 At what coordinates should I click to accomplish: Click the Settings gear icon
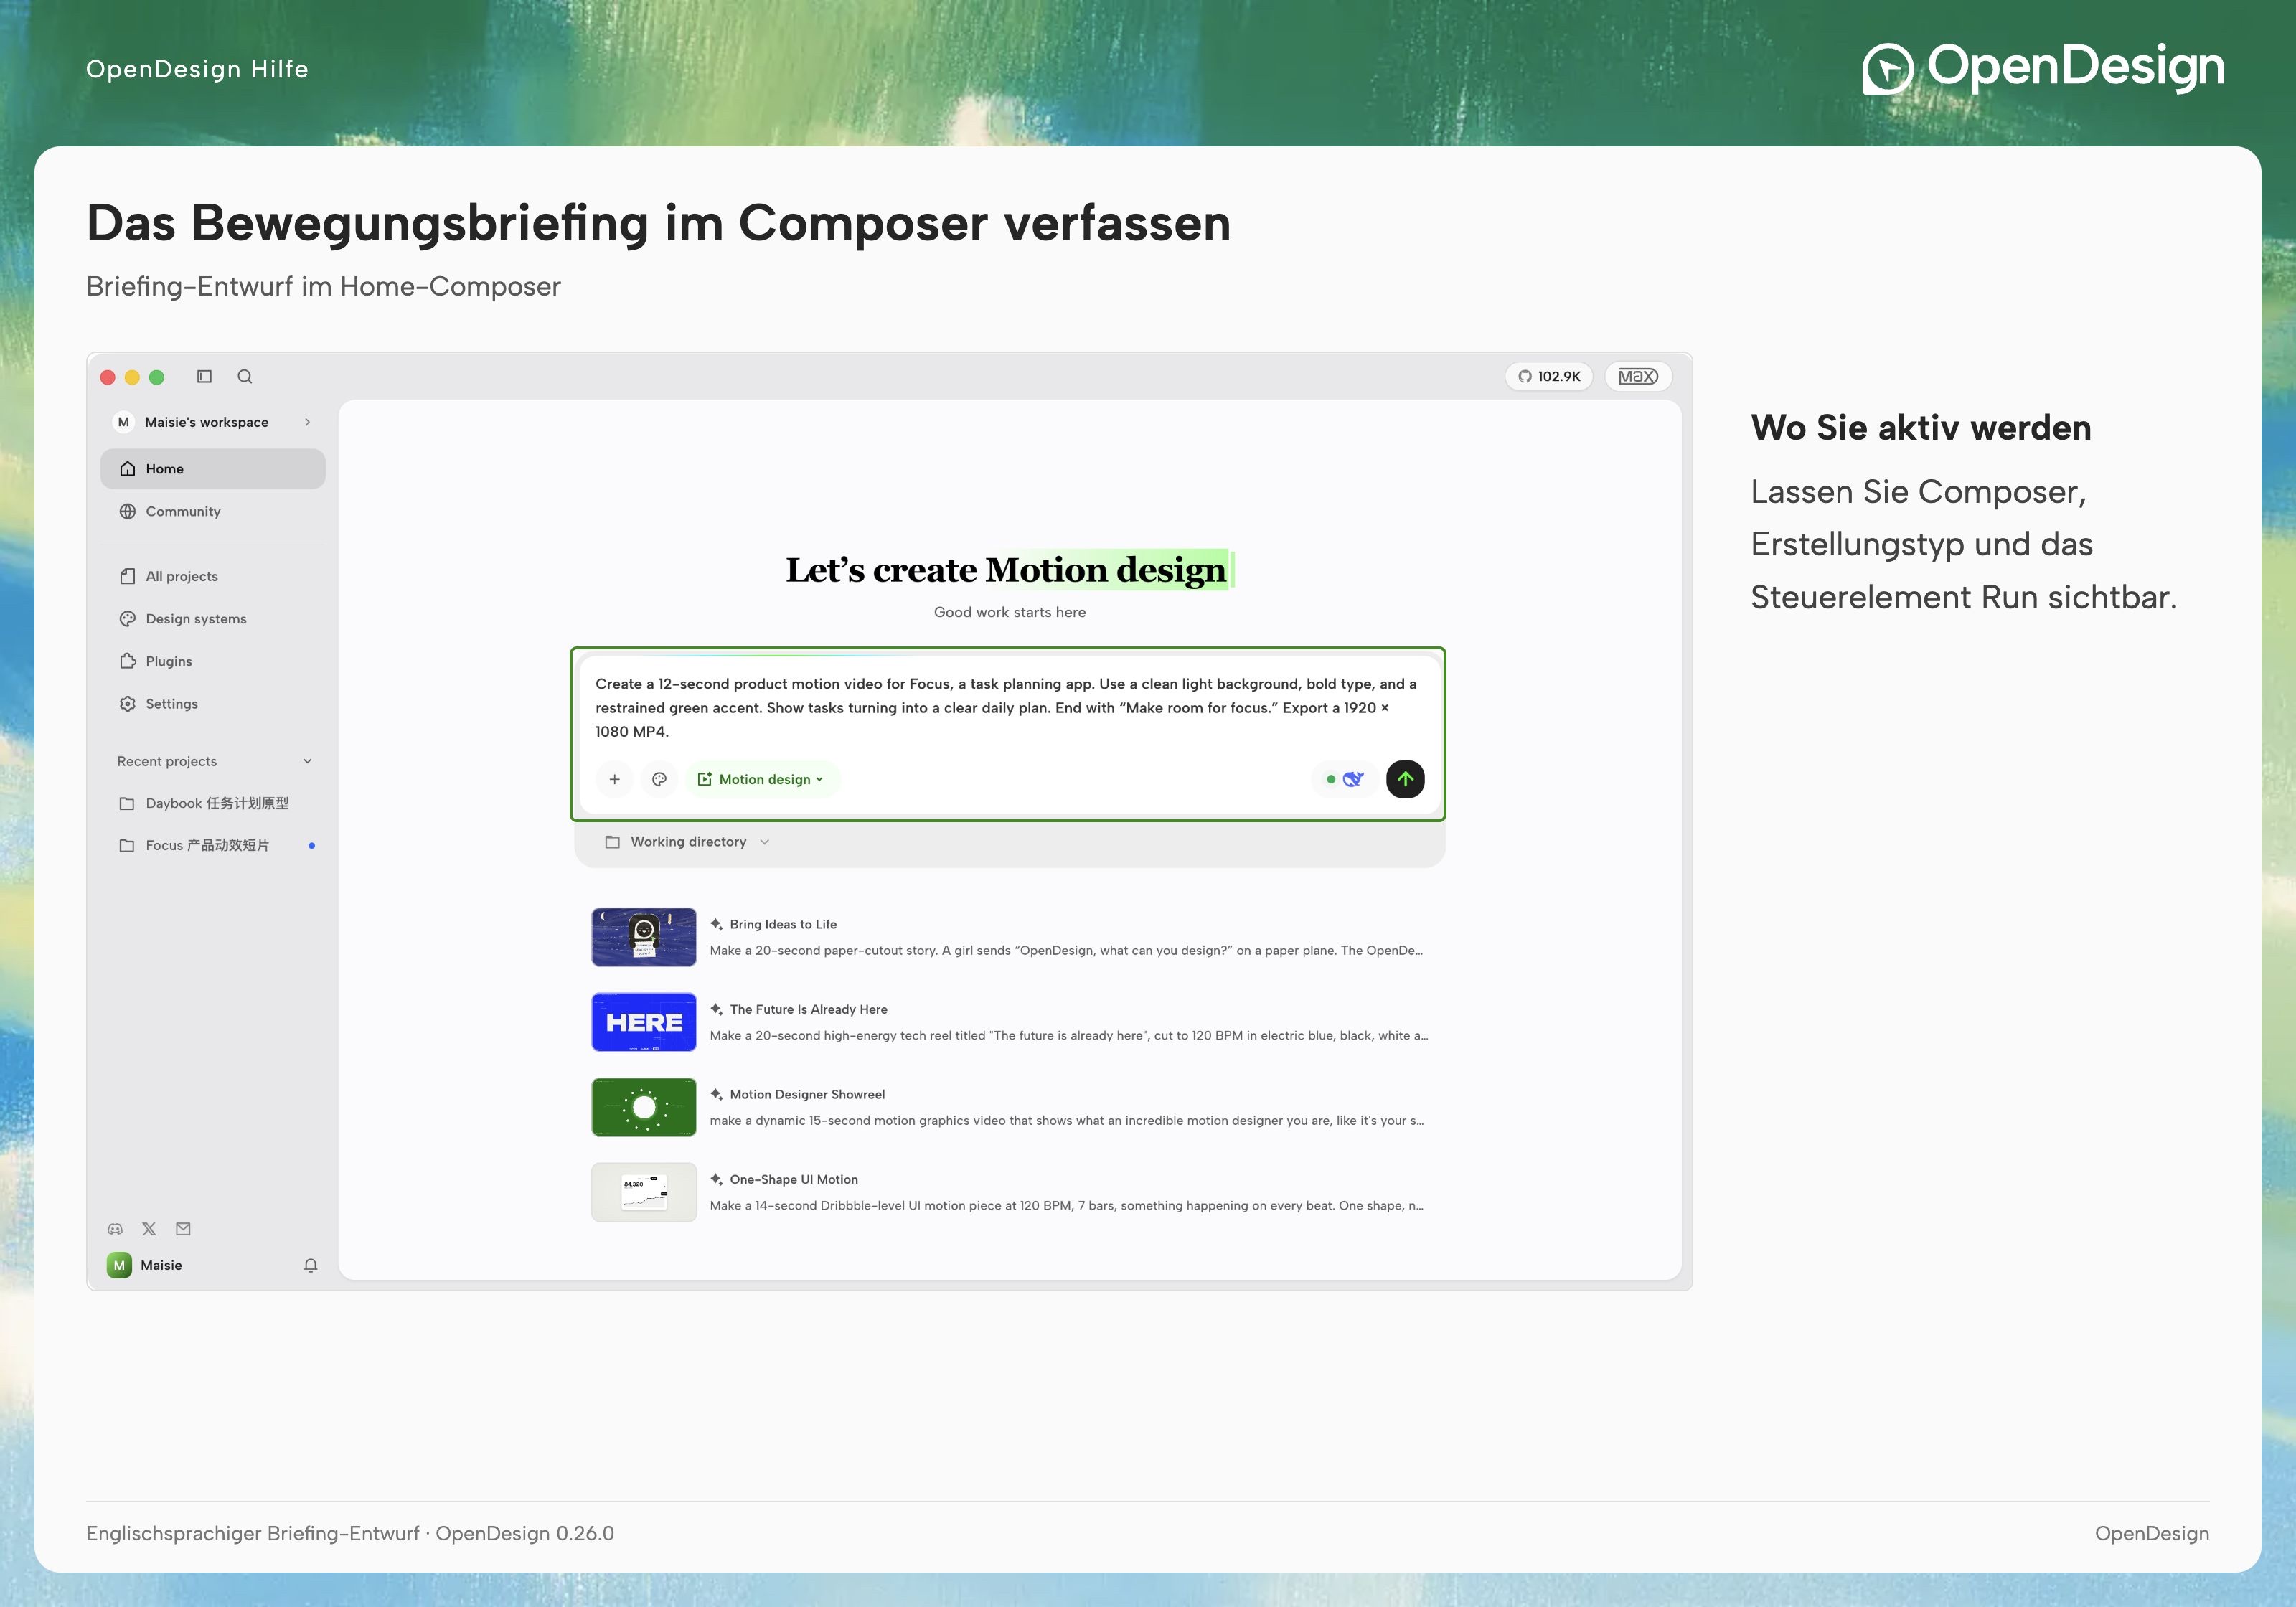128,704
